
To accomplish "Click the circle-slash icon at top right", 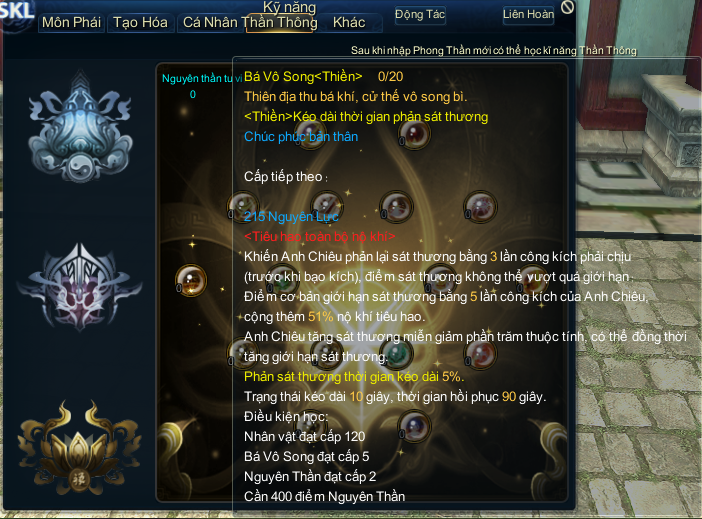I will [x=567, y=7].
